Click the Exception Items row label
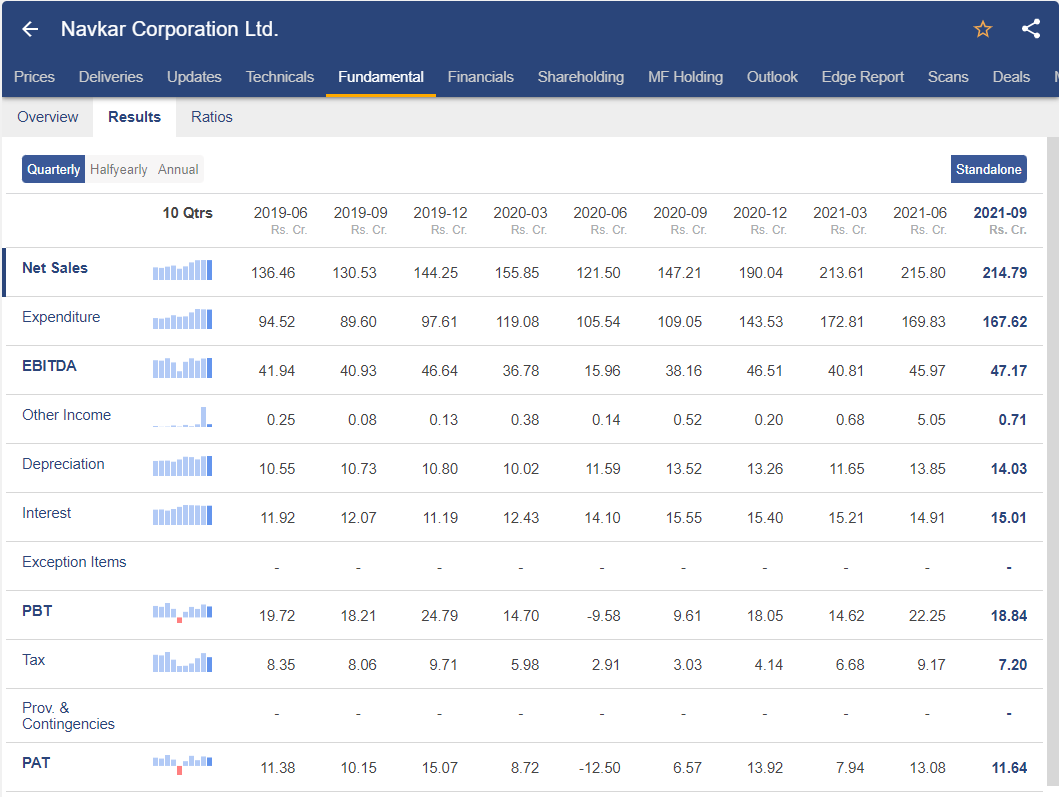The height and width of the screenshot is (797, 1059). [x=74, y=562]
